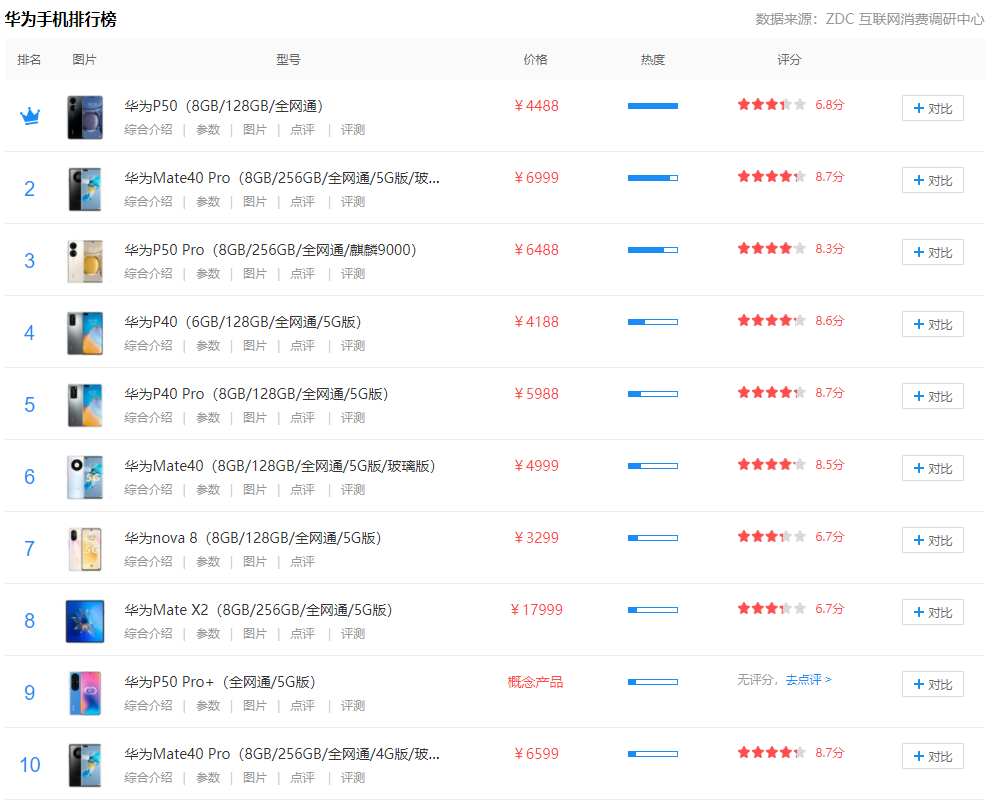This screenshot has width=992, height=803.
Task: Open the 华为Mate40 玻璃版 title link
Action: pyautogui.click(x=280, y=466)
